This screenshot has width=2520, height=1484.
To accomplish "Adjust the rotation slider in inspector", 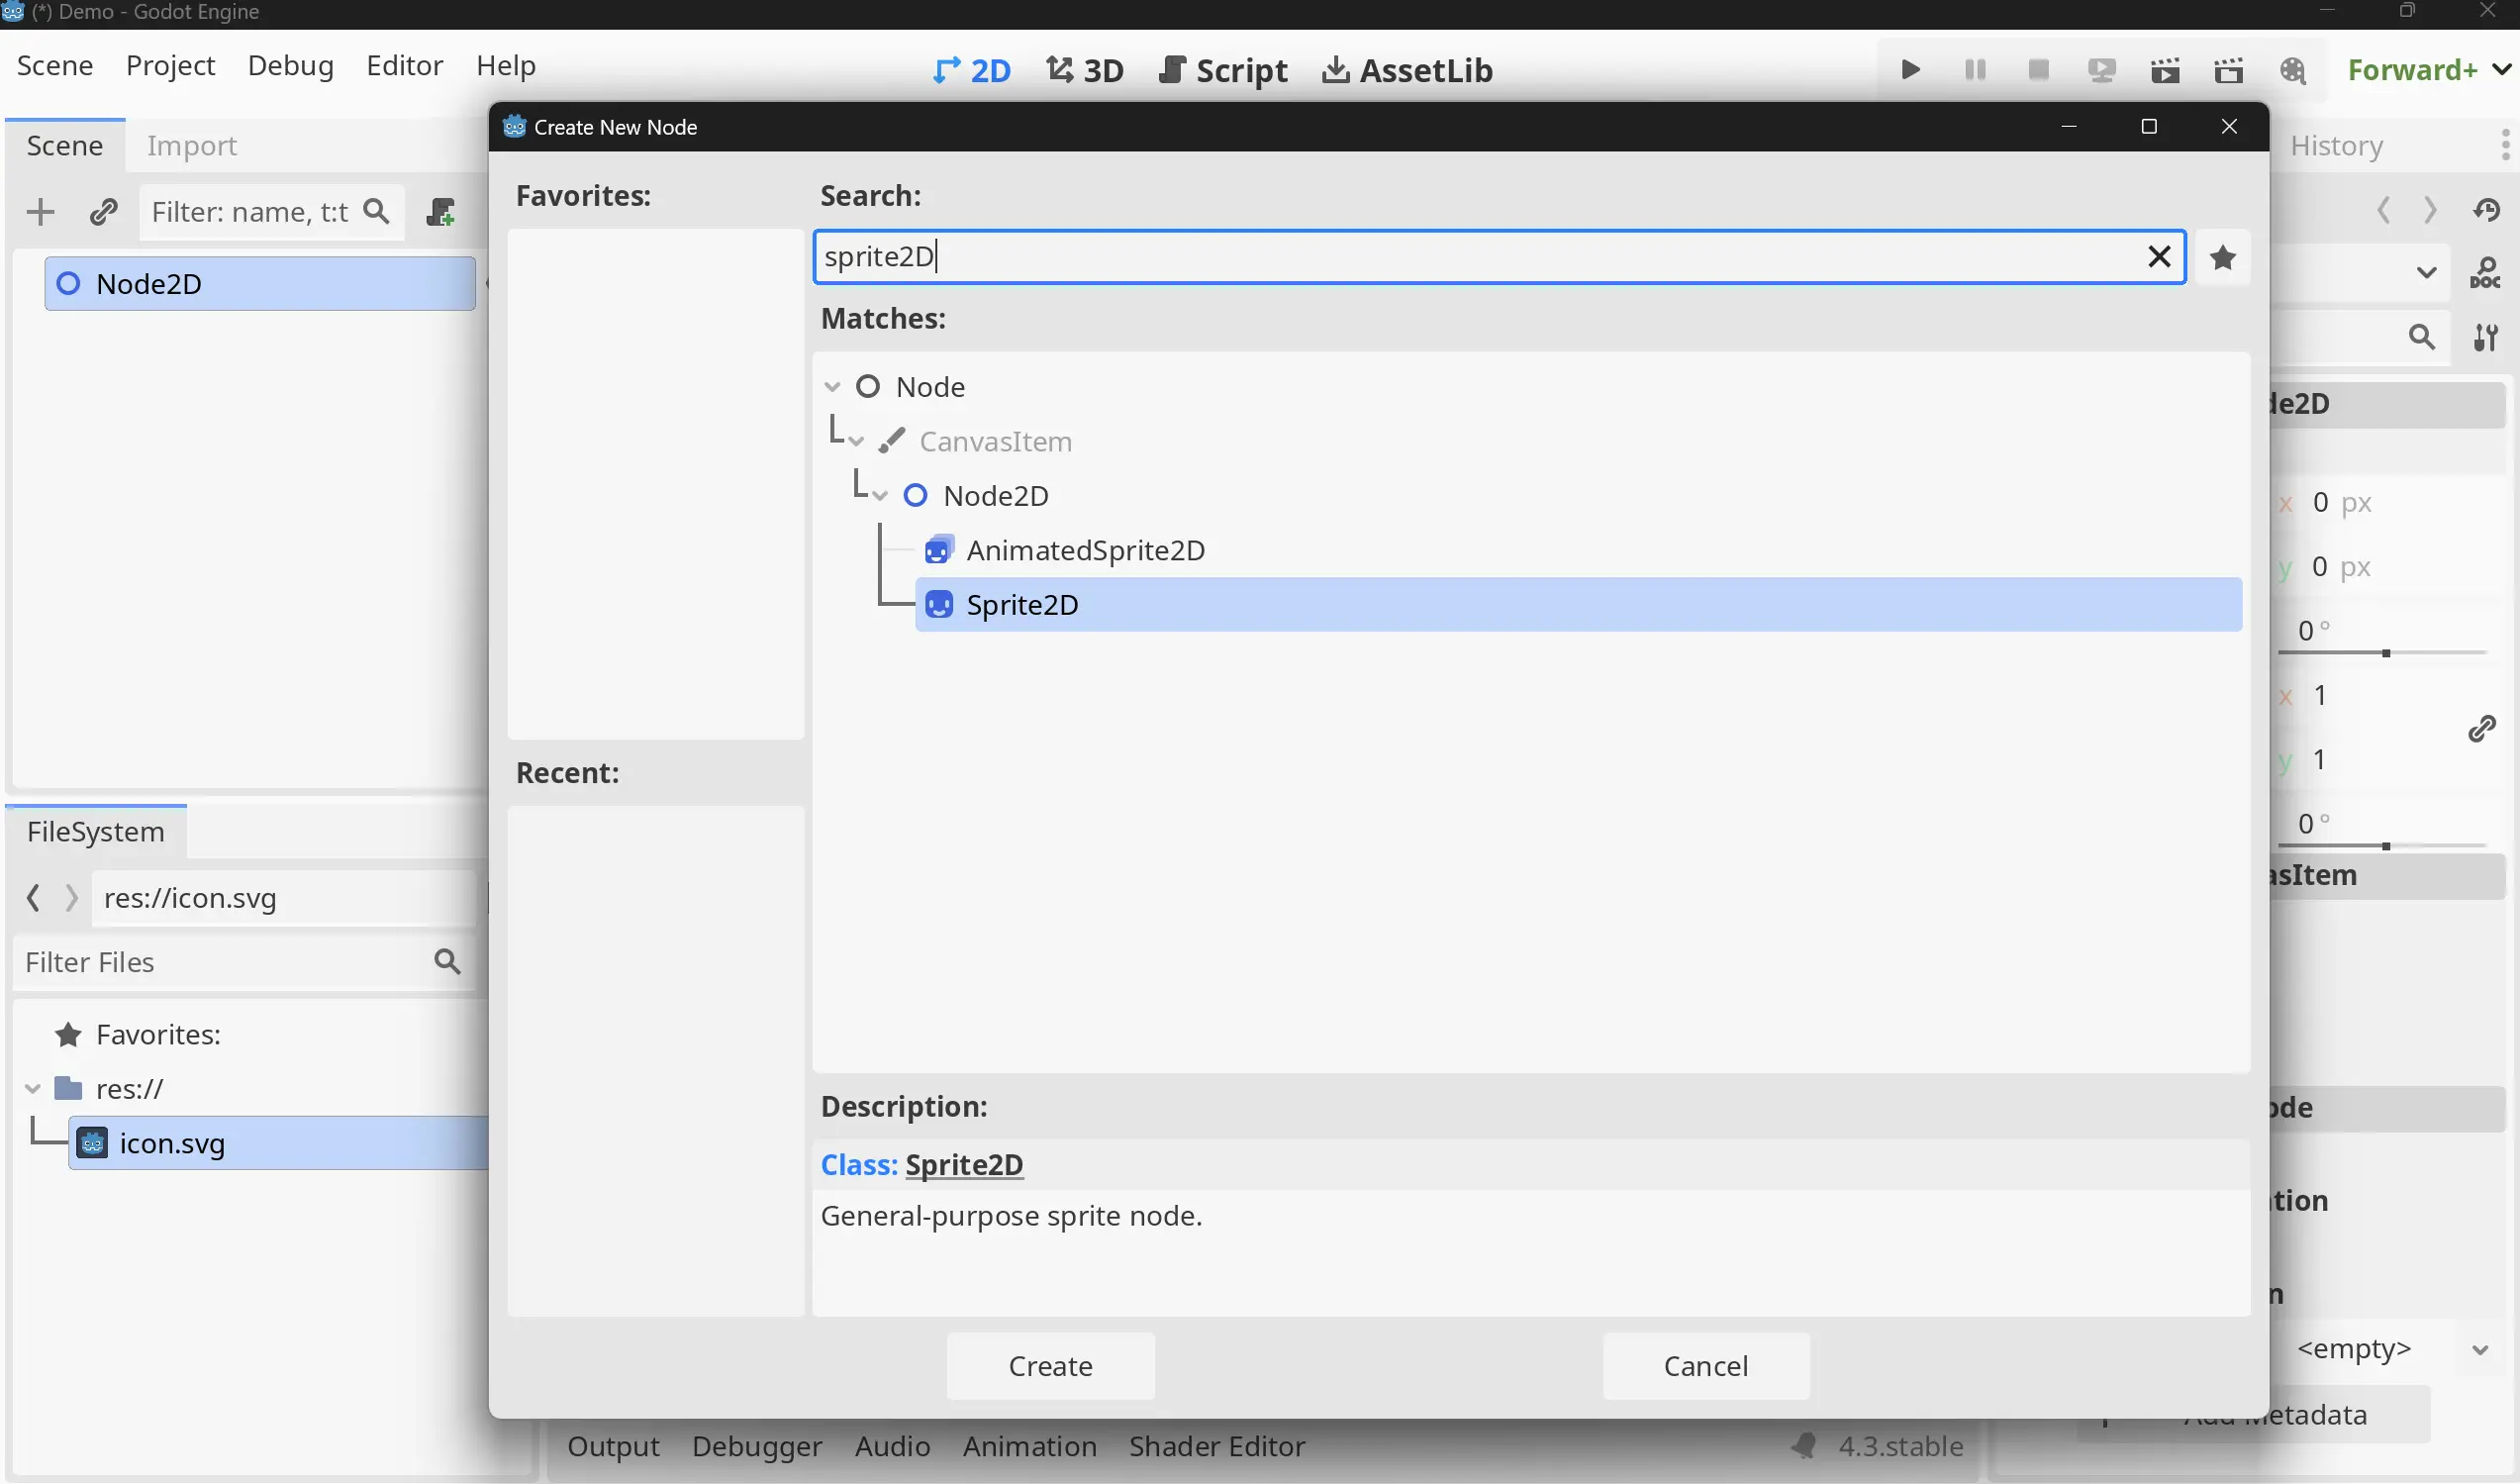I will (x=2385, y=653).
